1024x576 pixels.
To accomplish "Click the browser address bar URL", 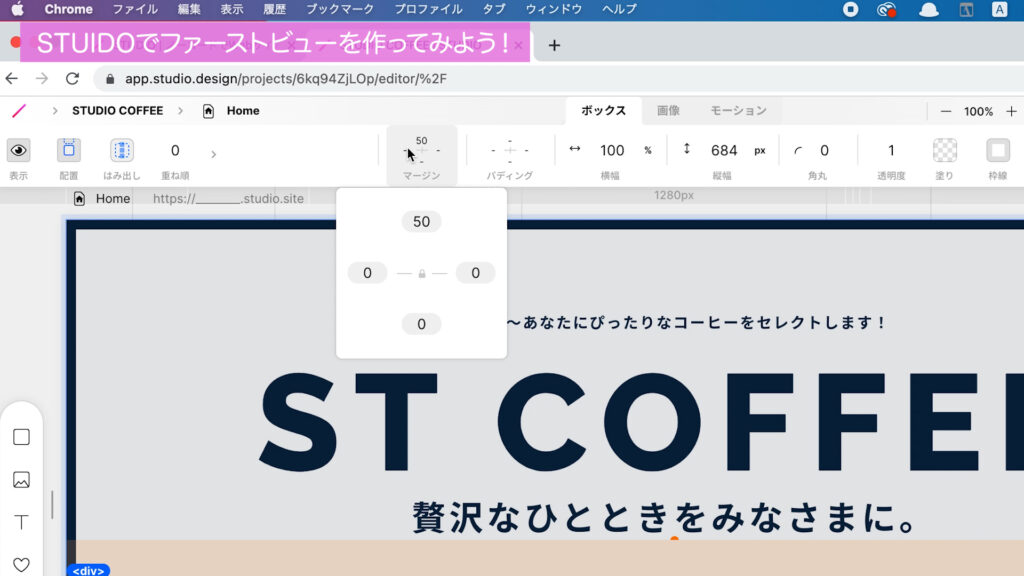I will click(x=286, y=79).
